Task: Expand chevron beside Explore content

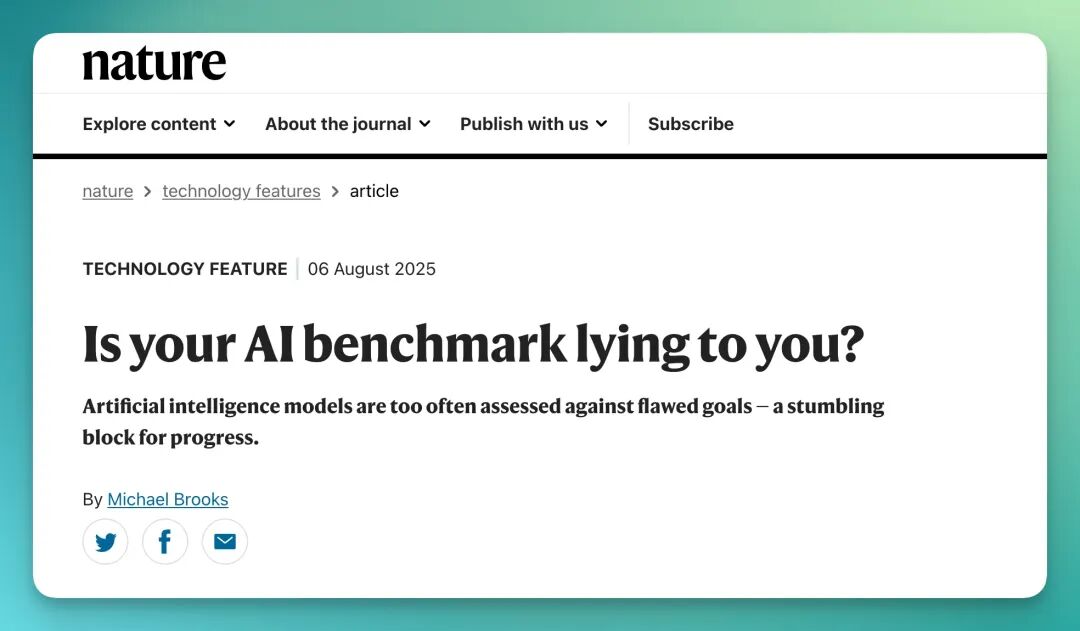Action: click(x=230, y=124)
